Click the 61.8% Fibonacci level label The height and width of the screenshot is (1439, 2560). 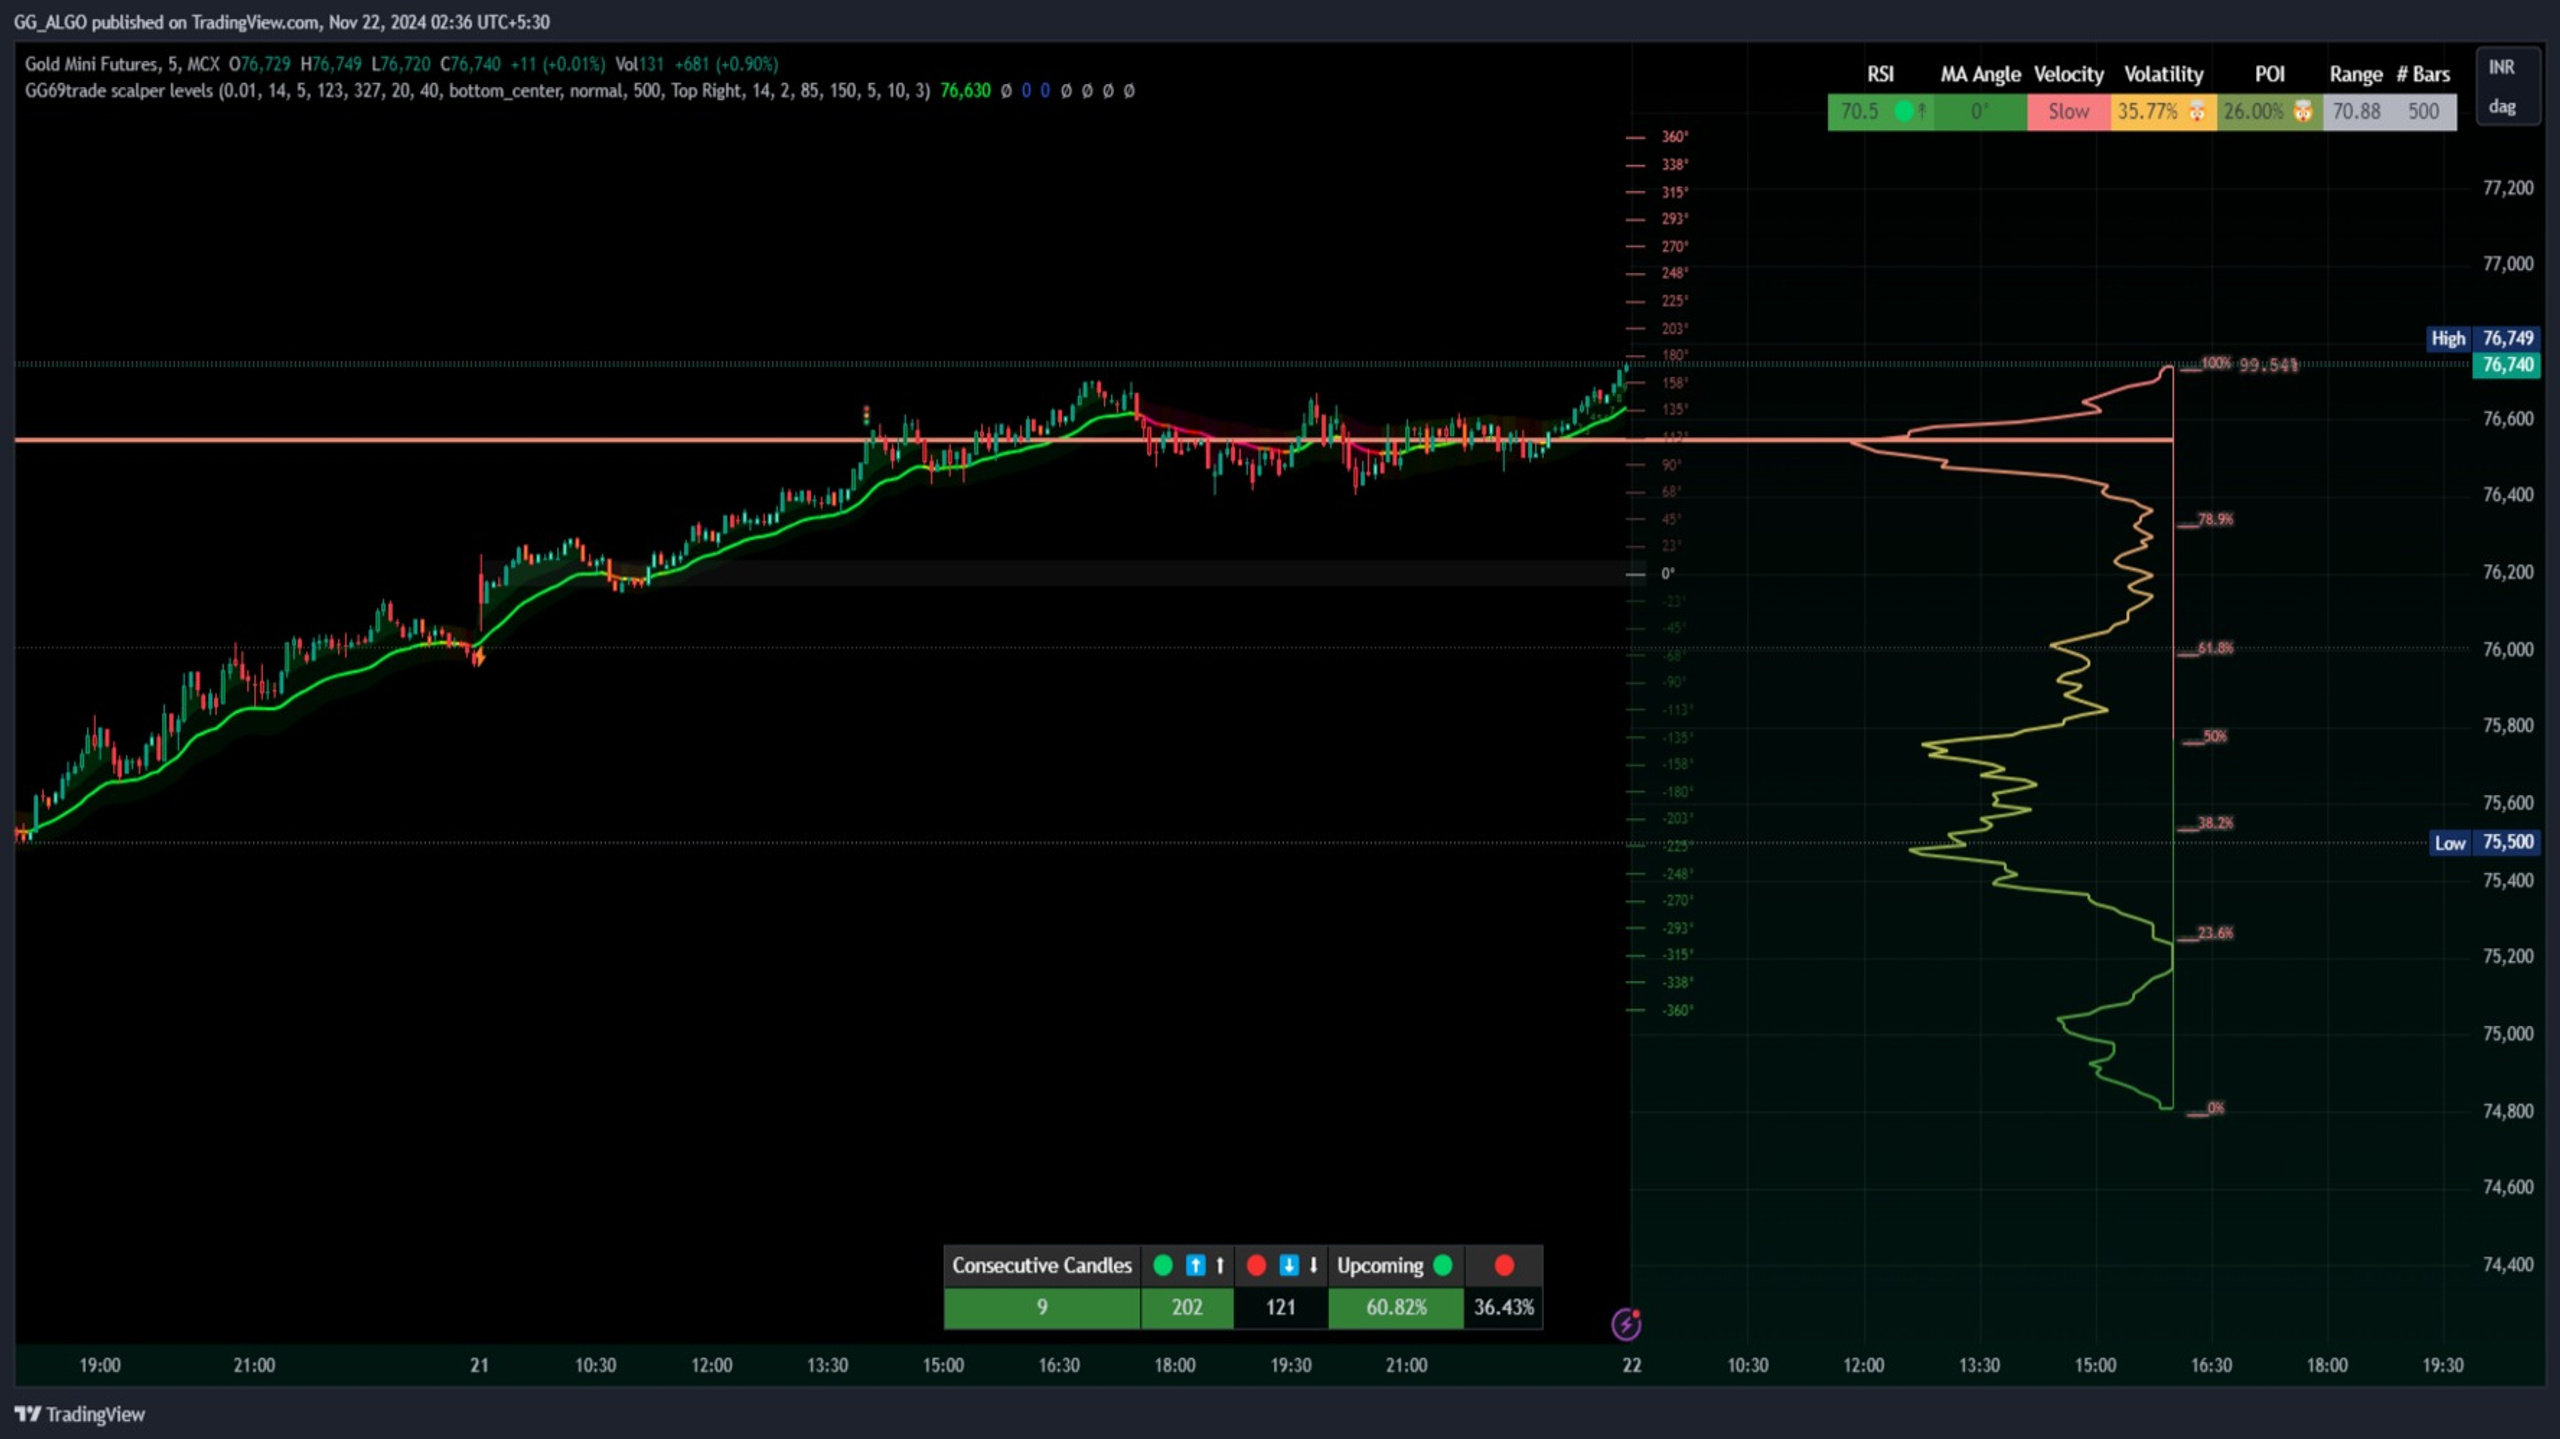pos(2215,648)
